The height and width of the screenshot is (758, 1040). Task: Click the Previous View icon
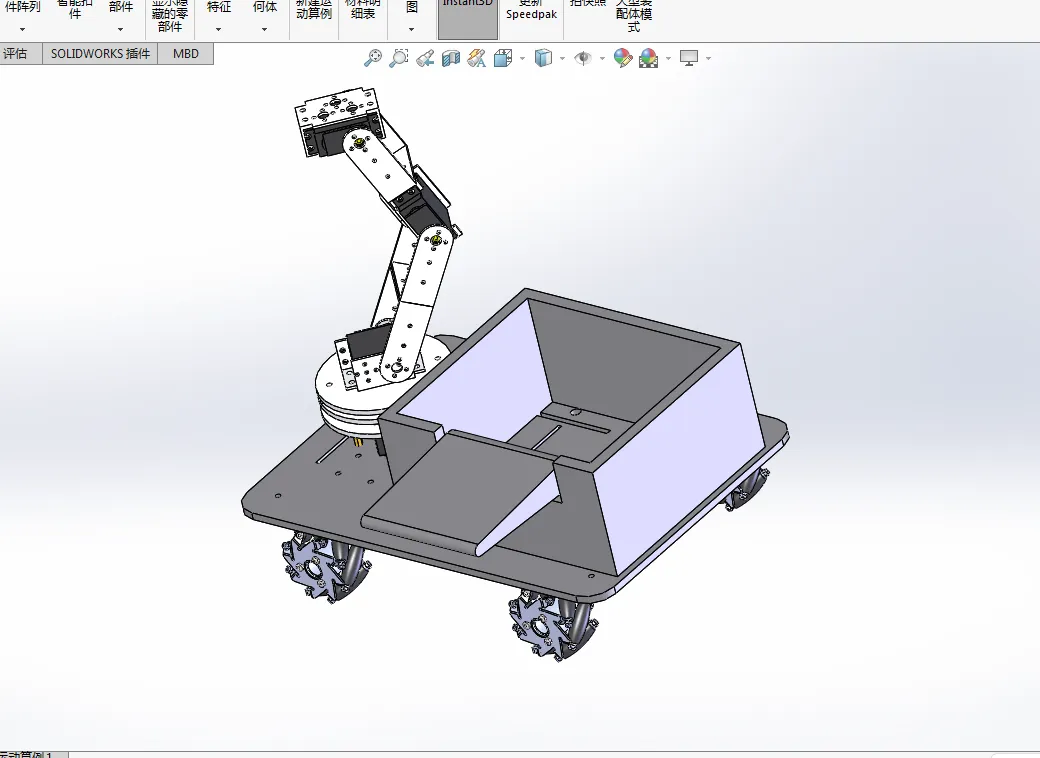[x=425, y=58]
